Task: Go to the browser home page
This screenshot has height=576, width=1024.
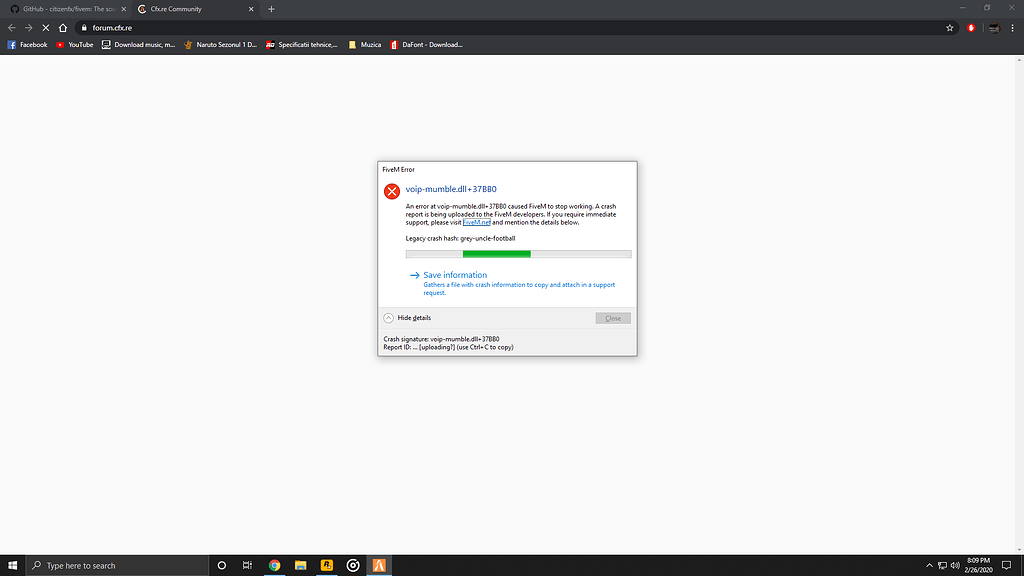Action: (x=63, y=28)
